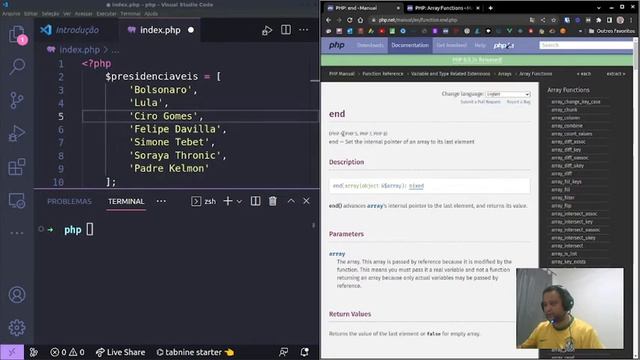Bookmark this page with the star icon
The width and height of the screenshot is (640, 360).
553,20
